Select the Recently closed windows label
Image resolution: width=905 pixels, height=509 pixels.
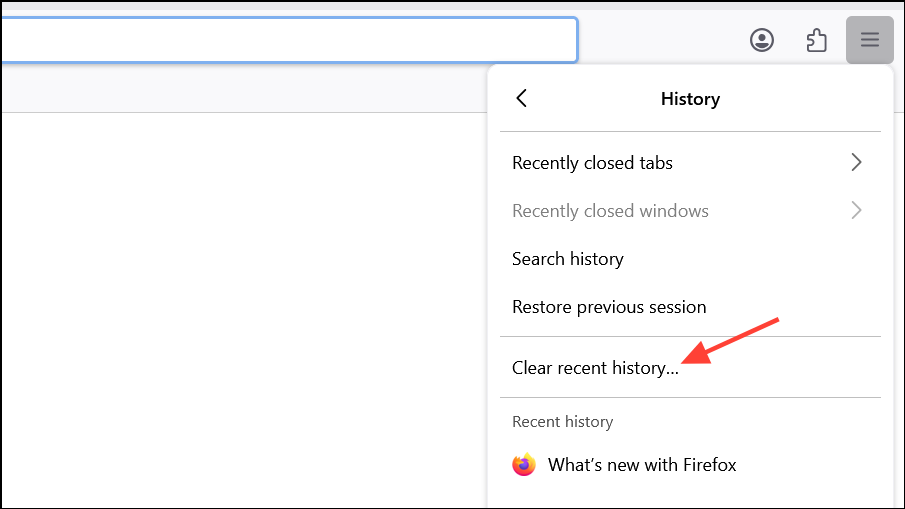click(x=610, y=211)
